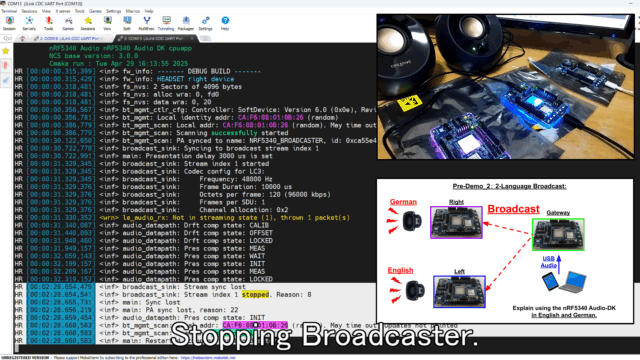Open the Packages toolbar icon
Screen dimensions: 640x360
click(x=186, y=23)
